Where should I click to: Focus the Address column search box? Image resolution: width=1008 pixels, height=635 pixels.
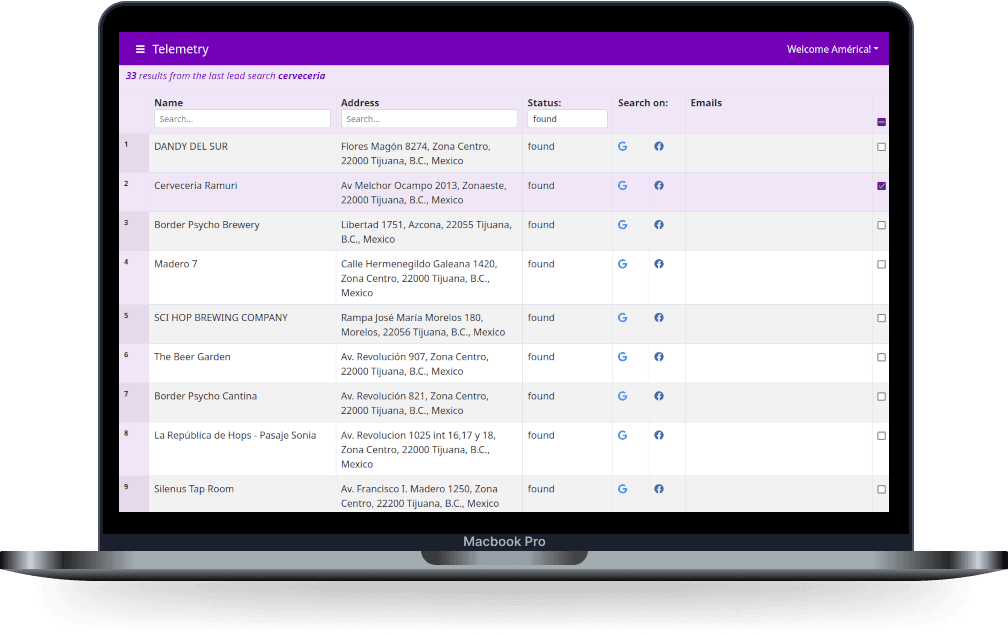pos(428,119)
